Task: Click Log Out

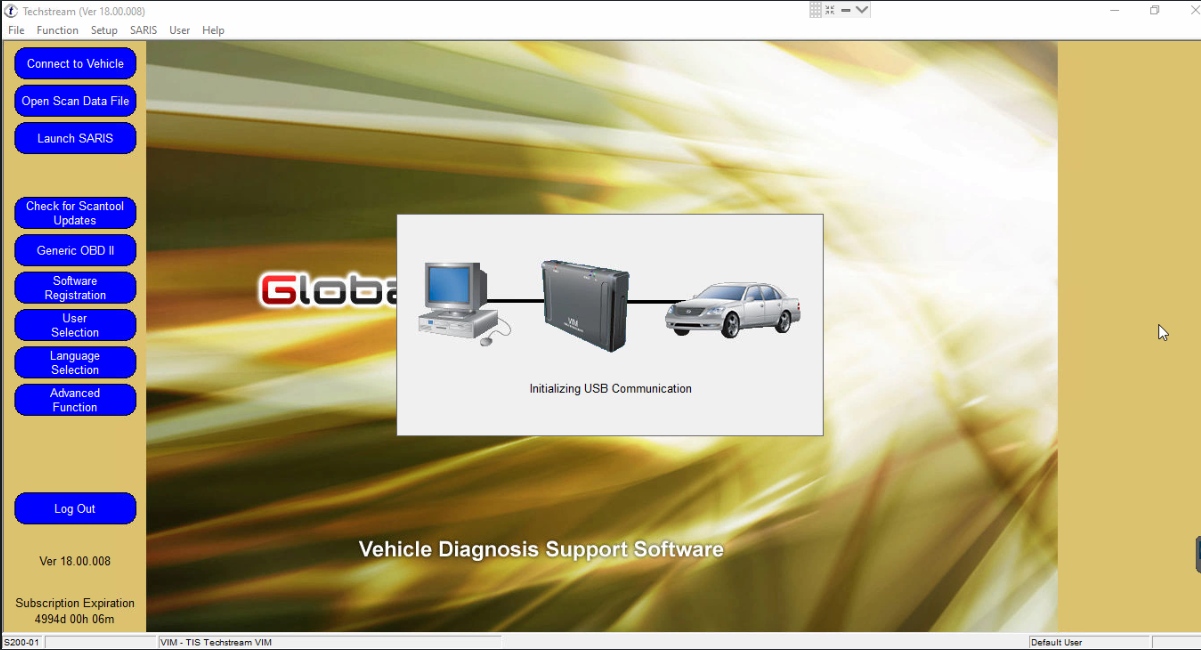Action: tap(75, 508)
